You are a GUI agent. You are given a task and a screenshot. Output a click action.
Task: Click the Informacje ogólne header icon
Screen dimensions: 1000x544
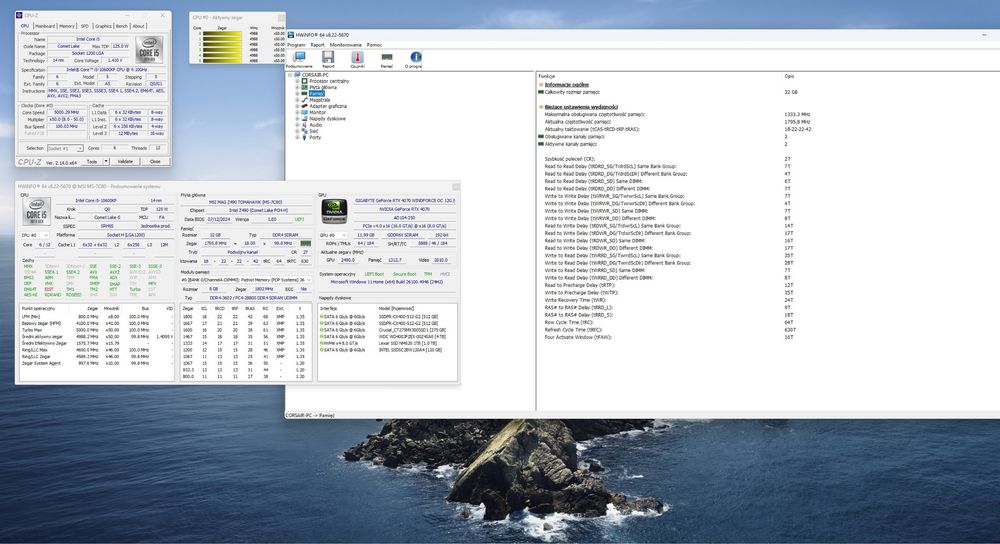(541, 84)
